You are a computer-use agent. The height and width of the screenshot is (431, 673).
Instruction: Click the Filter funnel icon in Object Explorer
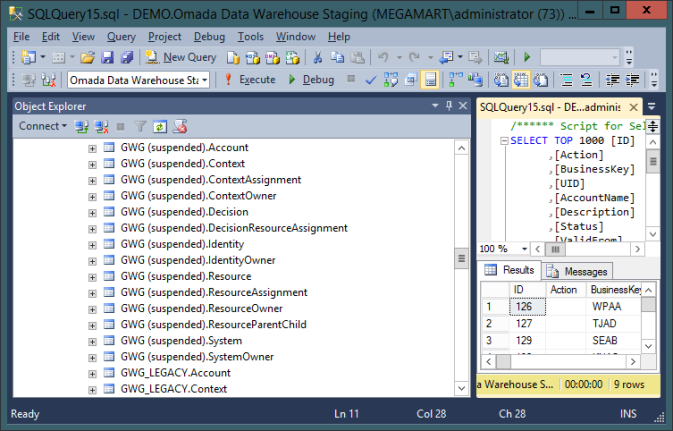pyautogui.click(x=140, y=127)
